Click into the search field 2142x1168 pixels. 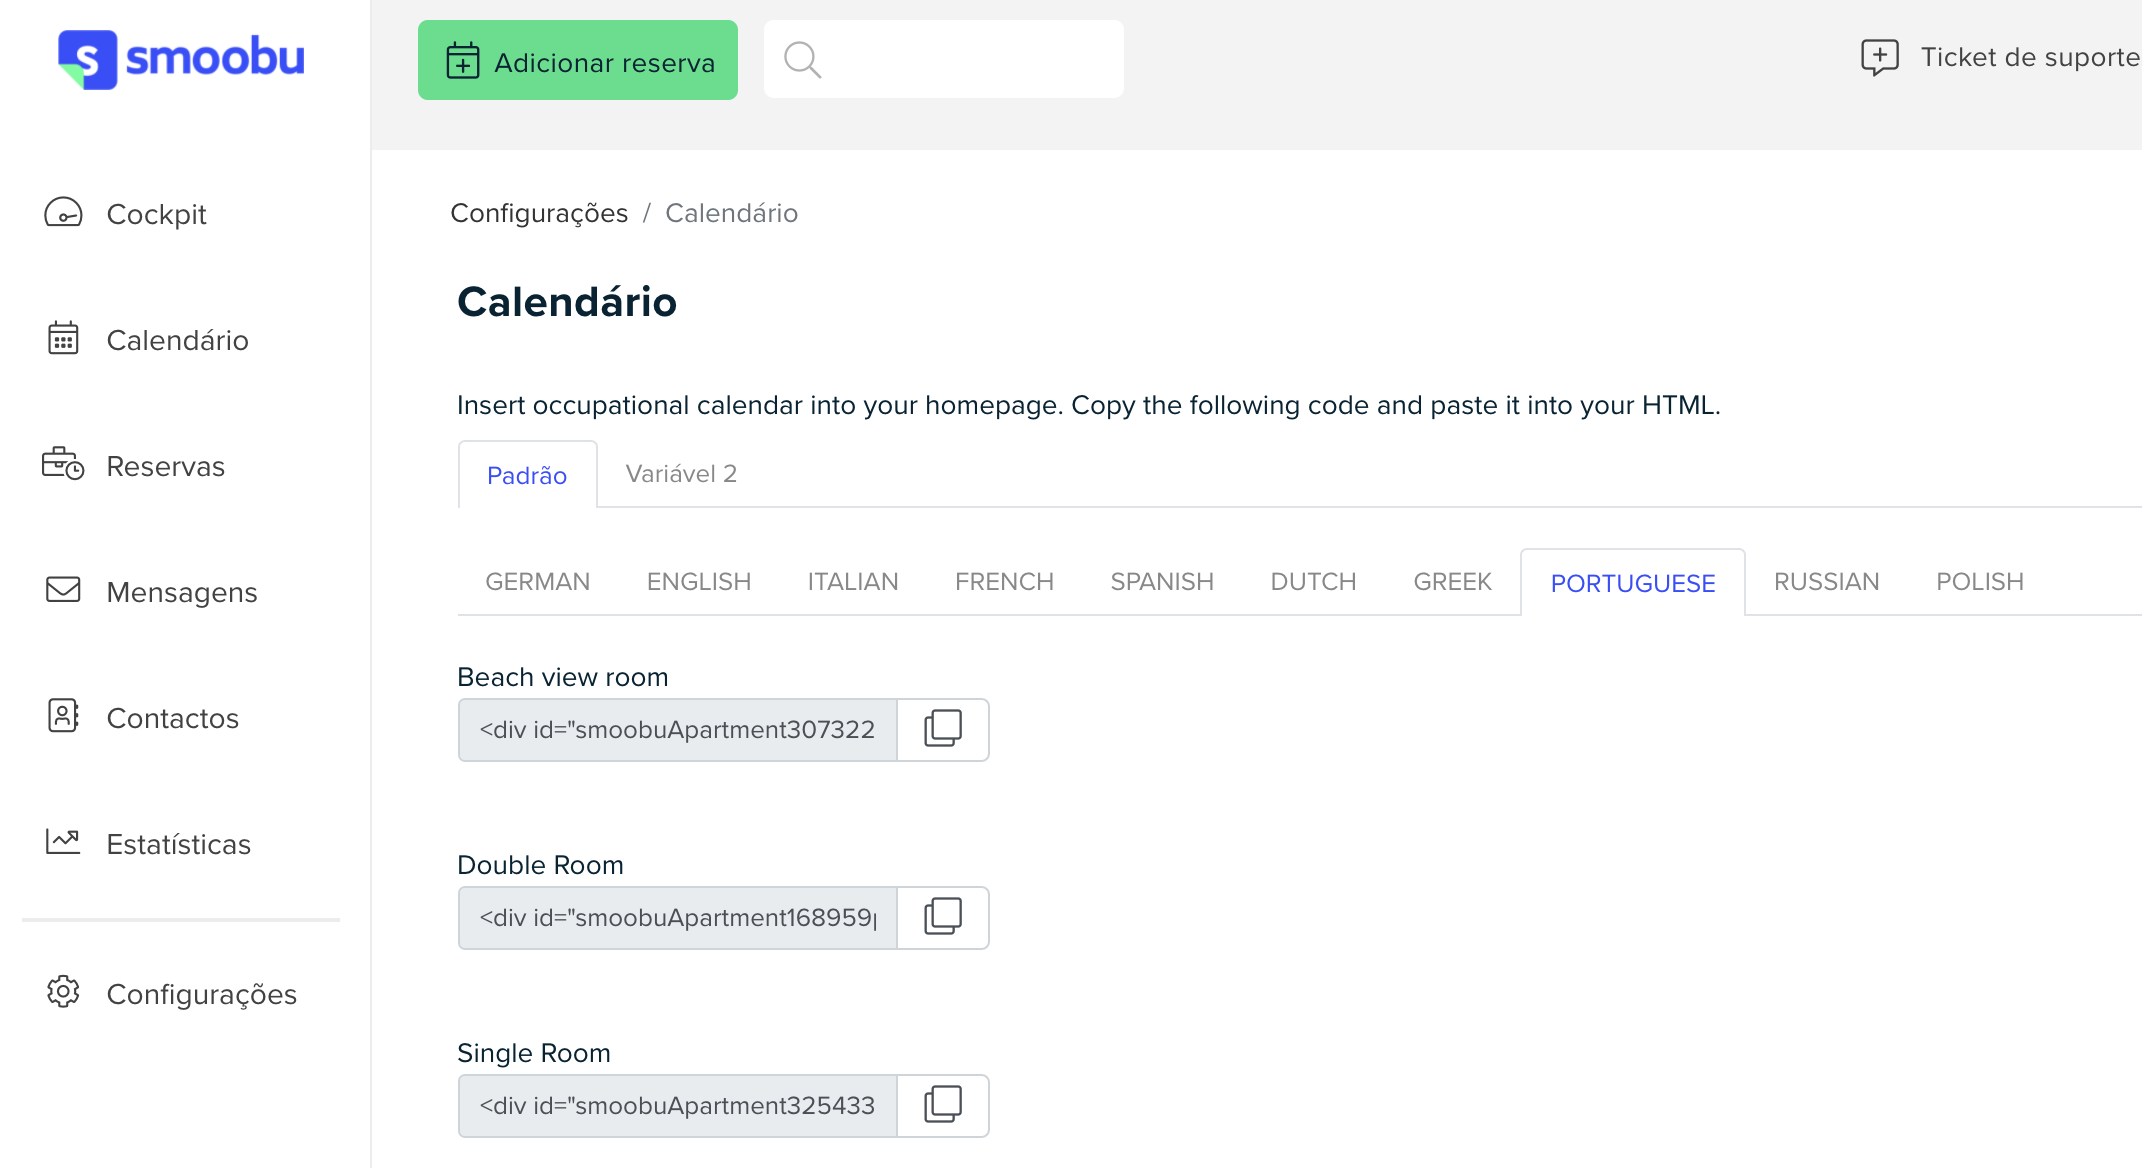[x=944, y=59]
